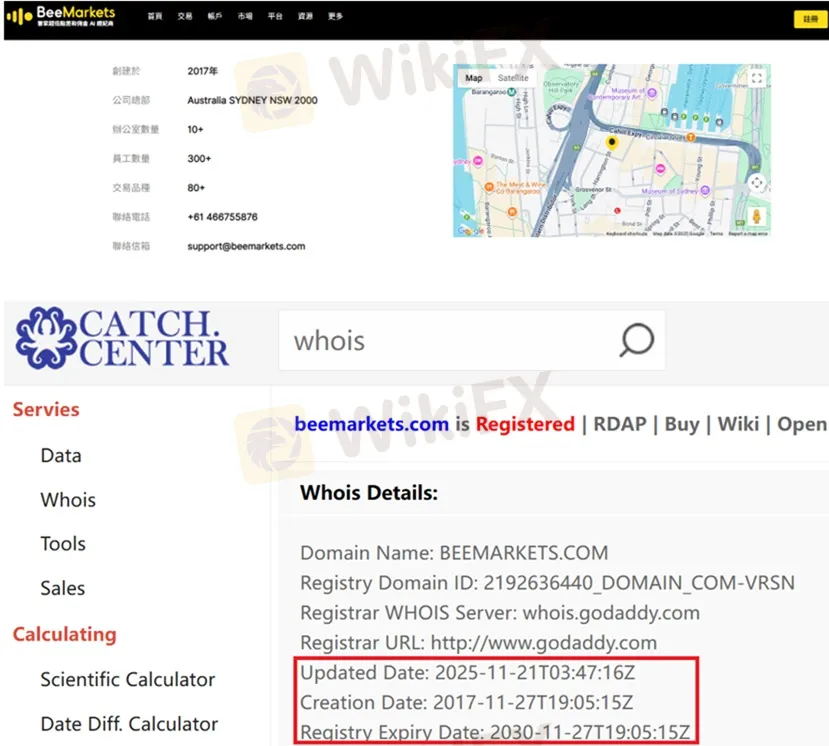The height and width of the screenshot is (746, 829).
Task: Click Google logo on the map
Action: pyautogui.click(x=471, y=231)
